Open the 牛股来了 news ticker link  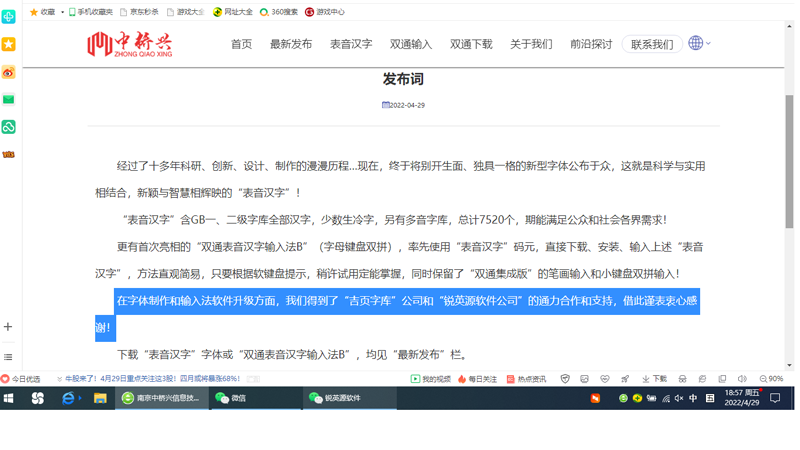point(152,379)
